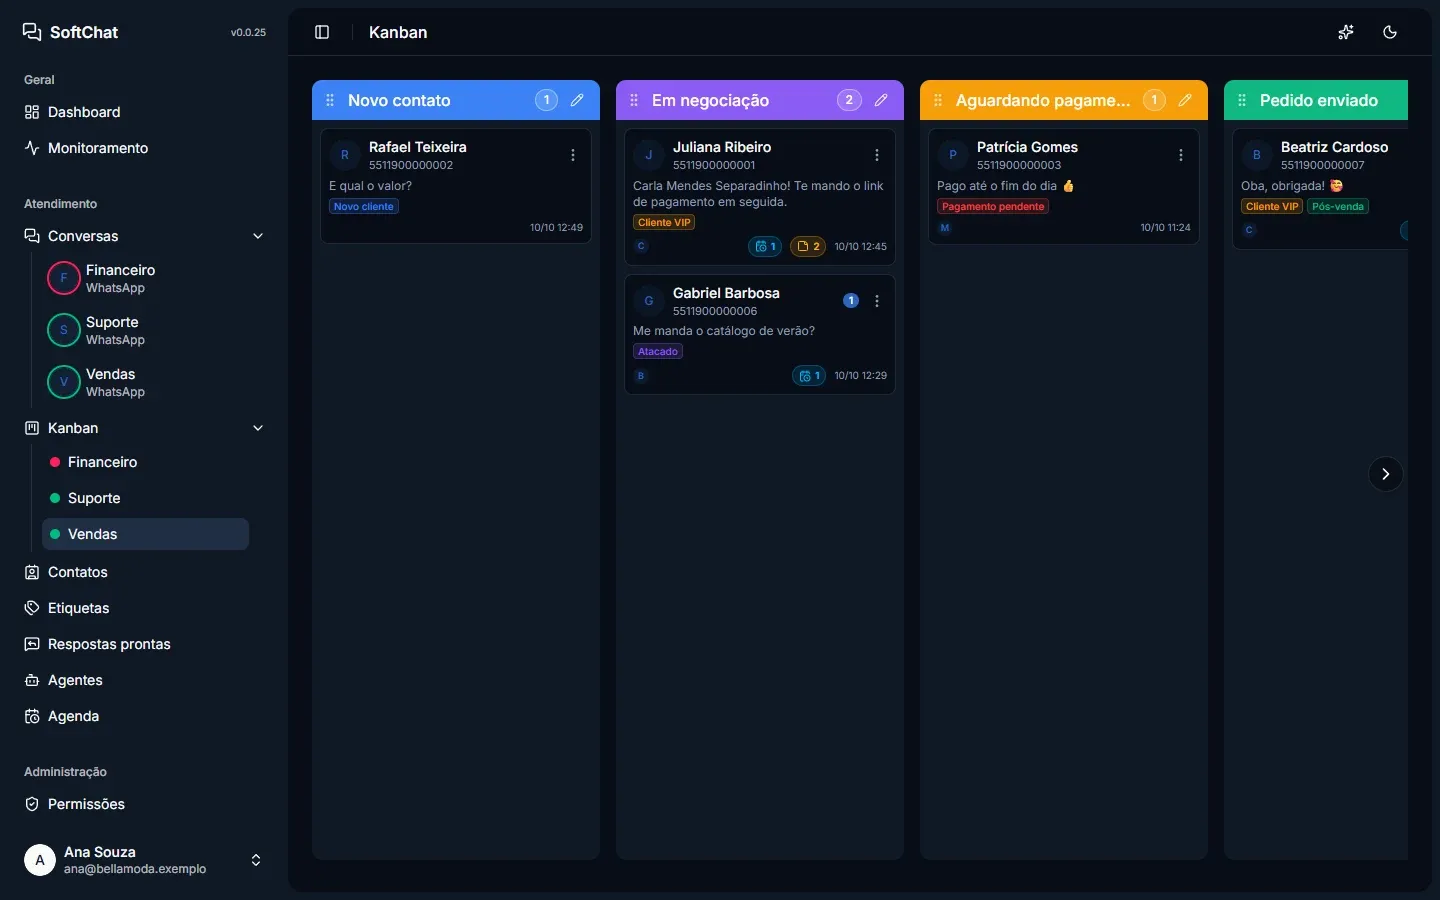The height and width of the screenshot is (900, 1440).
Task: Grab the Novo contato drag handle
Action: pos(330,100)
